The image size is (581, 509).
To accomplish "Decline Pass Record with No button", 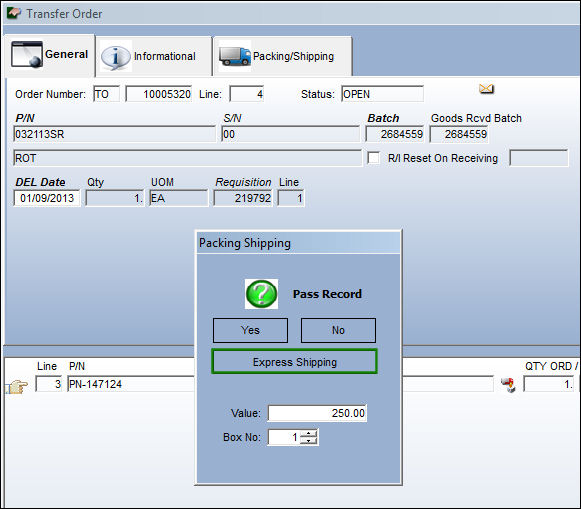I will [338, 330].
